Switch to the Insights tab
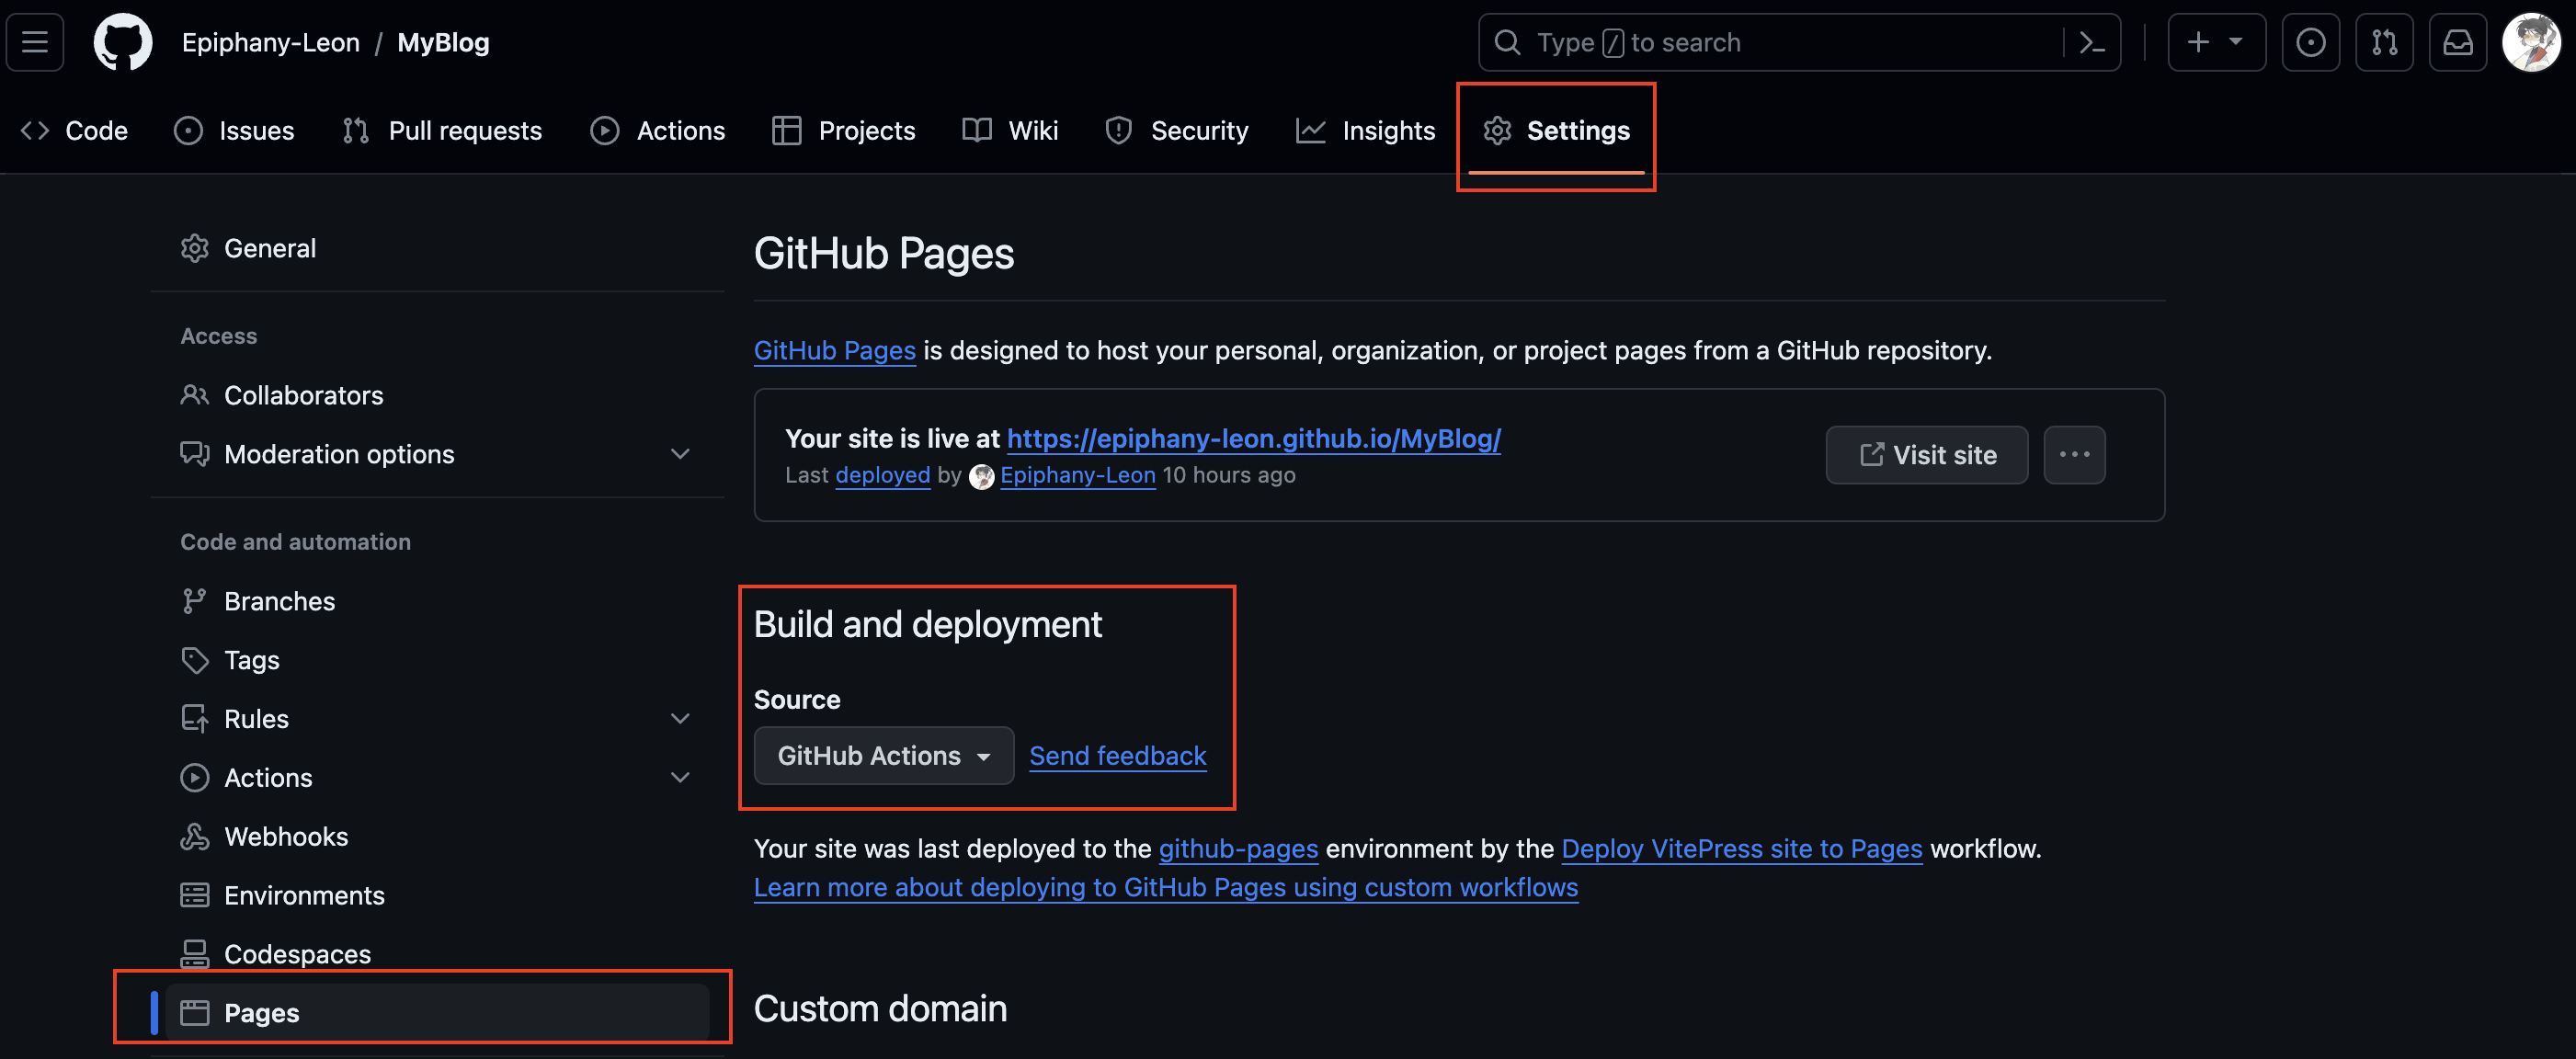Viewport: 2576px width, 1059px height. 1366,131
